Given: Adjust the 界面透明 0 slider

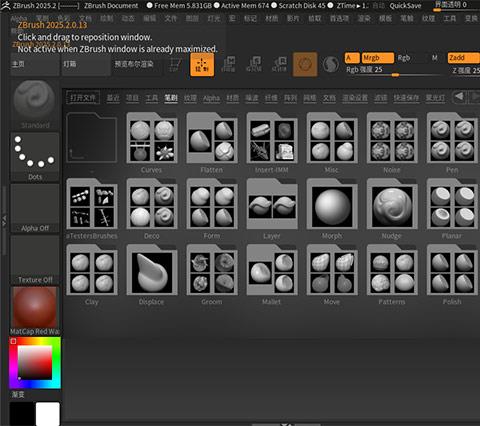Looking at the screenshot, I should pyautogui.click(x=454, y=6).
